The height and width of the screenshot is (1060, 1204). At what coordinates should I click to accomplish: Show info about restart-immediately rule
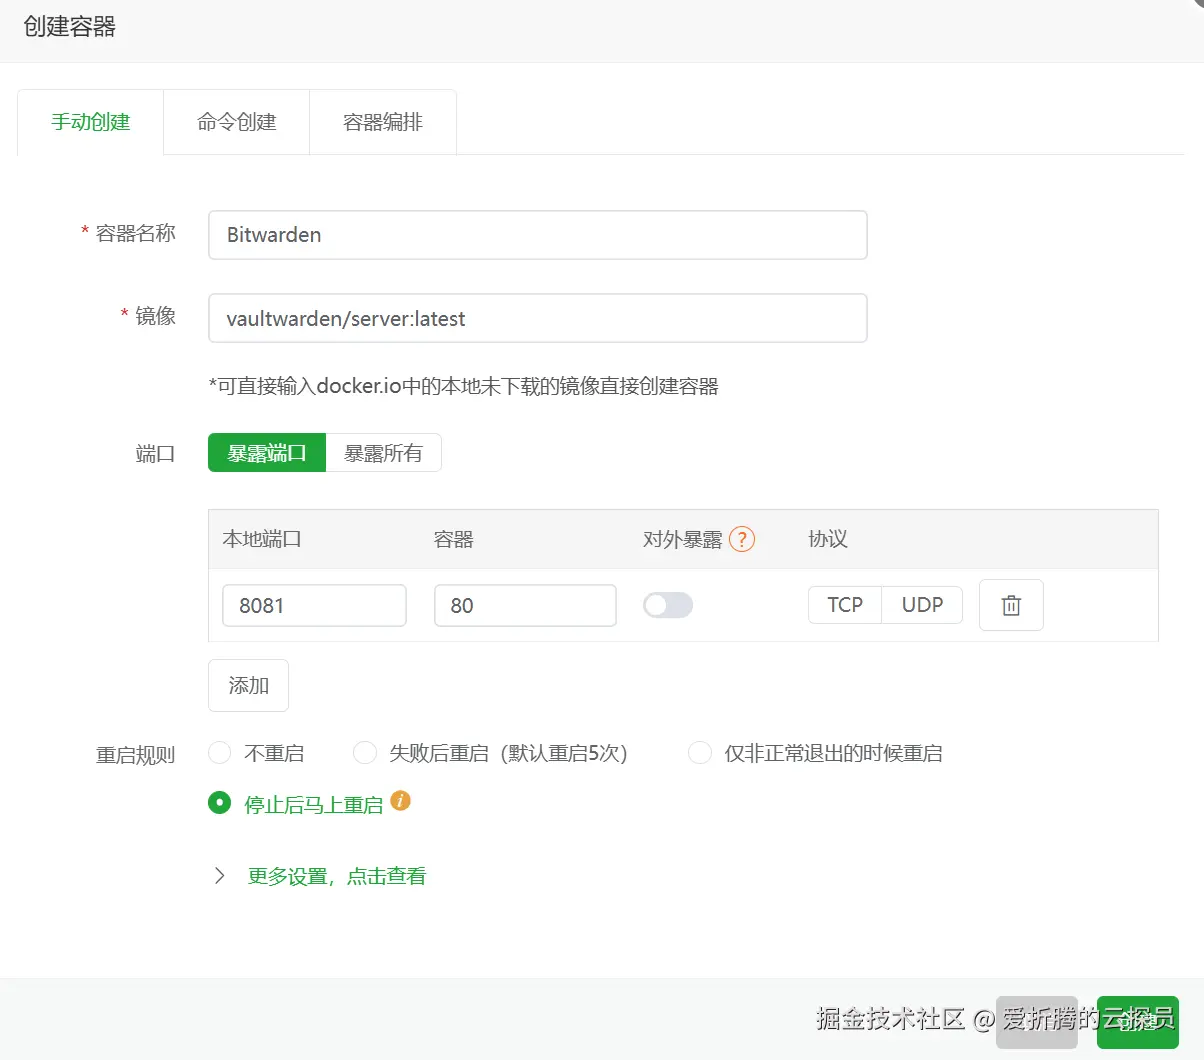point(400,800)
